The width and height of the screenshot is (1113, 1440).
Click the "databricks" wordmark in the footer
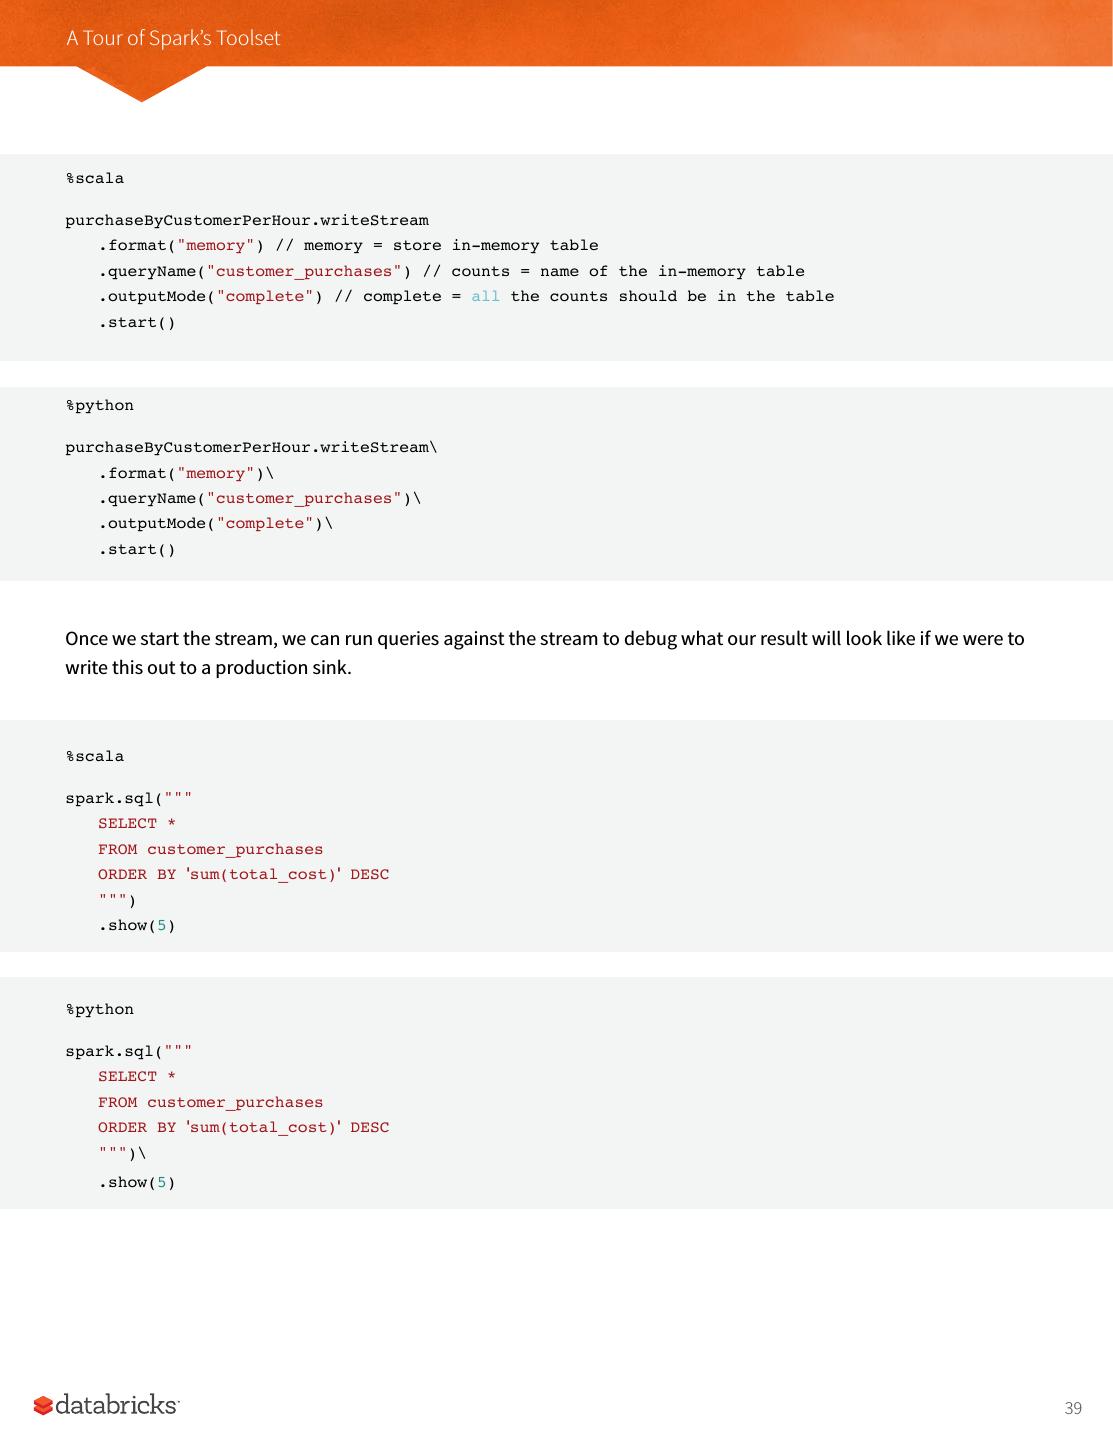coord(117,1405)
